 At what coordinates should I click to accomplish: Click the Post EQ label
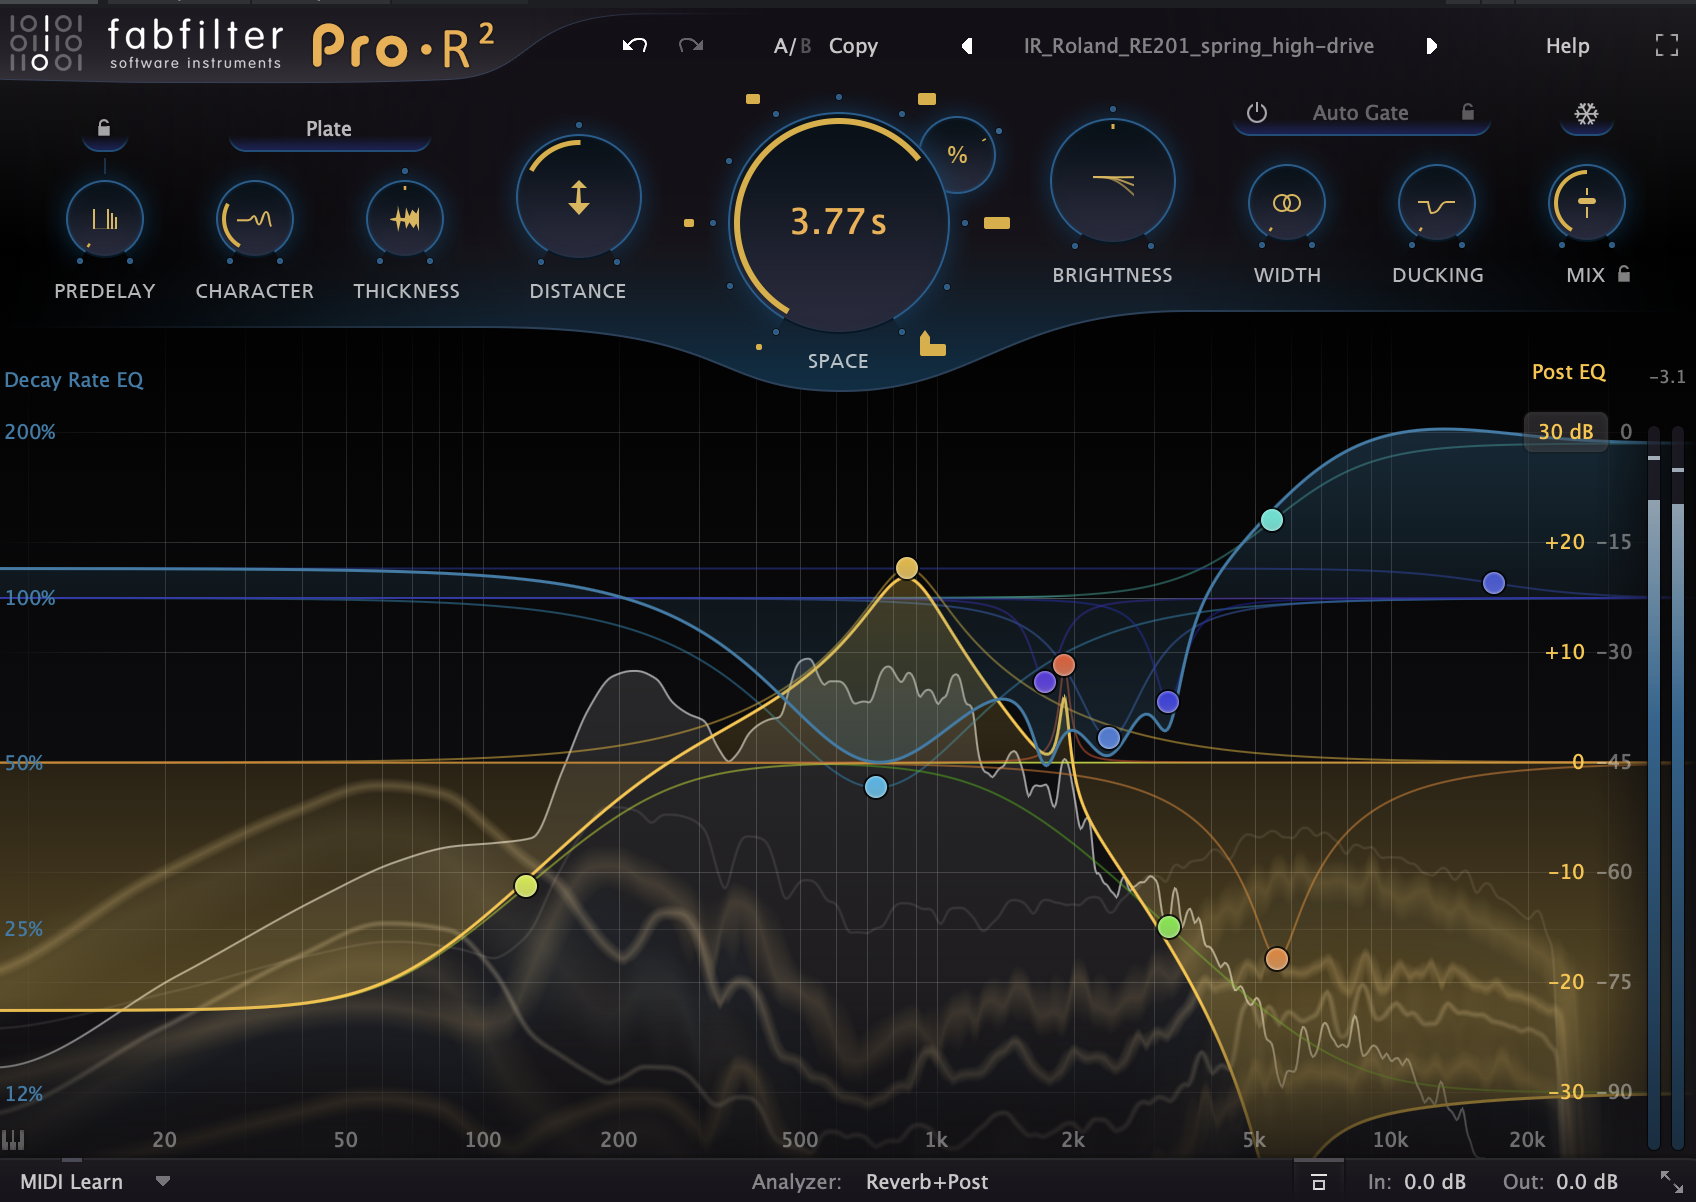[1568, 372]
